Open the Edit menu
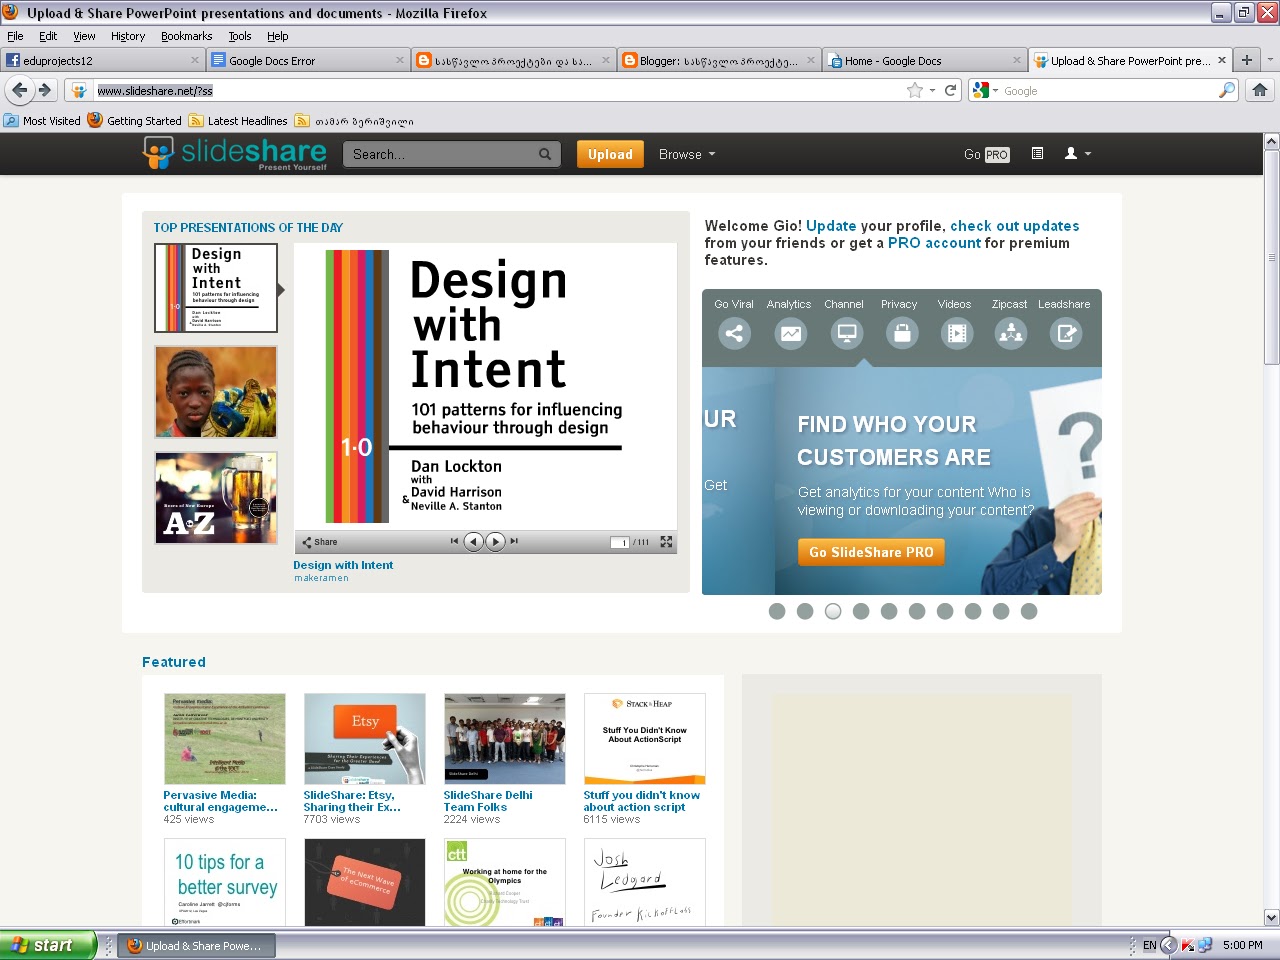 [x=48, y=36]
